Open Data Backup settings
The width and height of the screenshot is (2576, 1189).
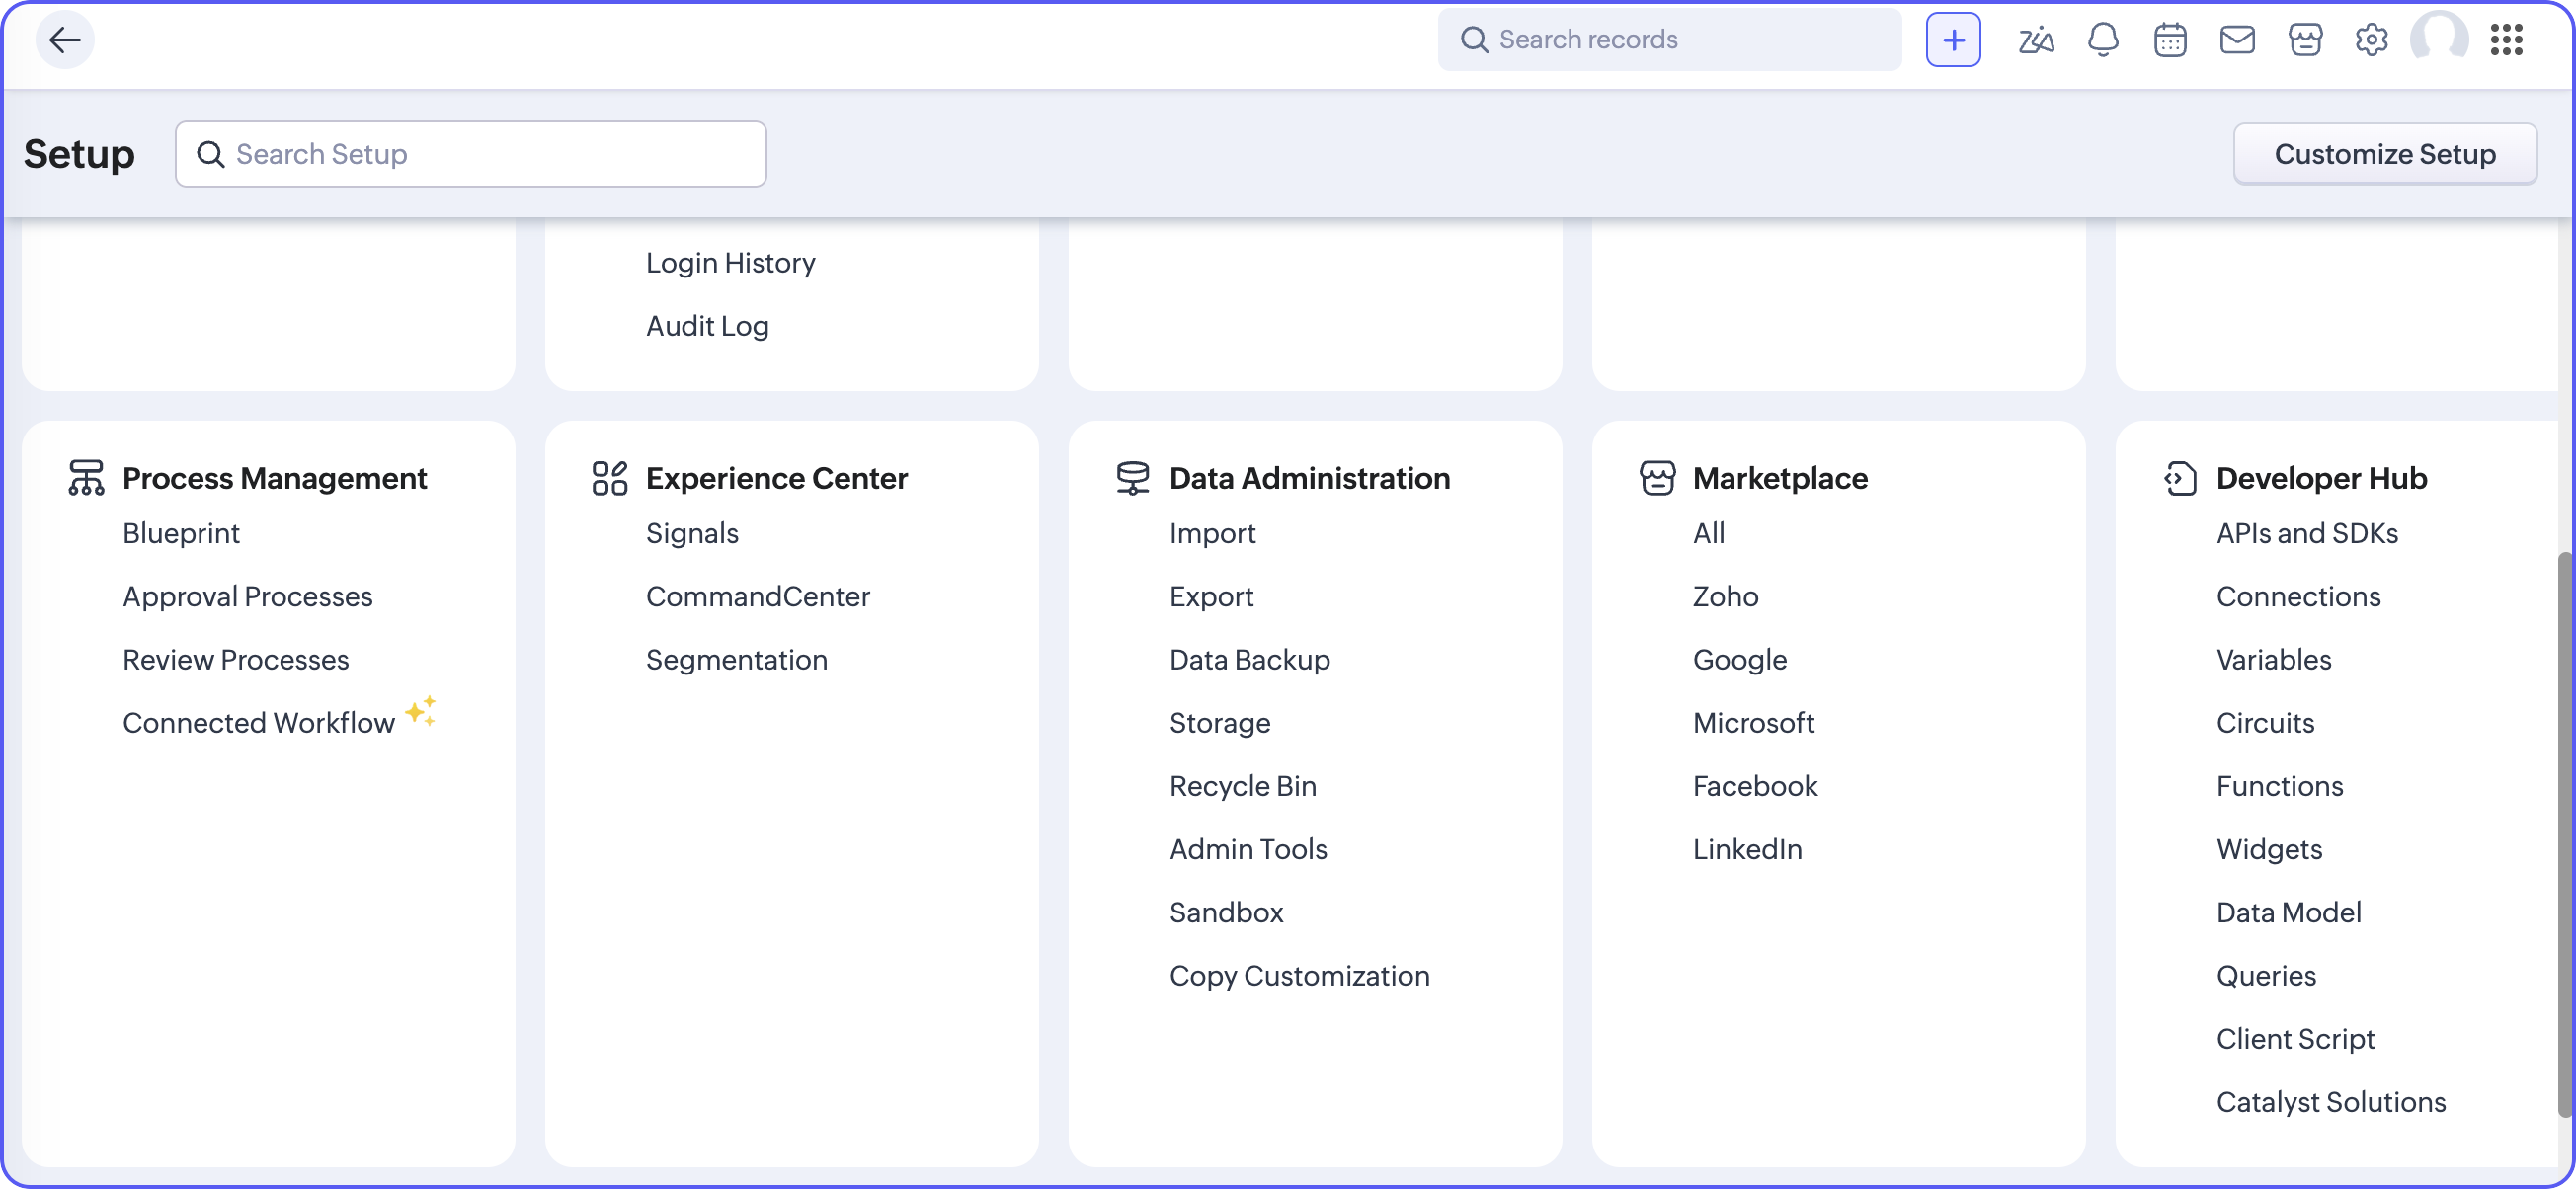1249,660
